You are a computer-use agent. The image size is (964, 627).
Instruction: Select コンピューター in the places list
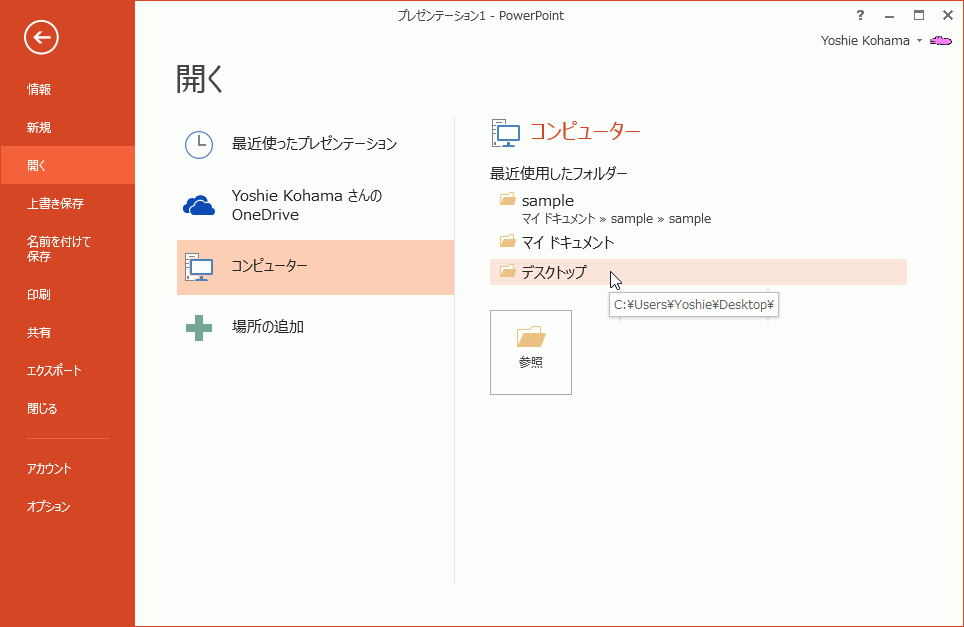[x=315, y=267]
